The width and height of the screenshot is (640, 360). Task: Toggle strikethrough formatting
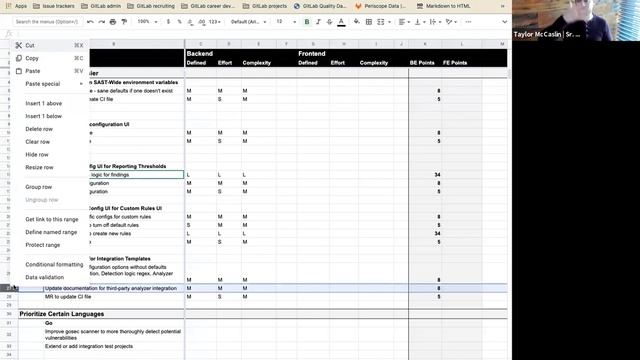[x=329, y=22]
